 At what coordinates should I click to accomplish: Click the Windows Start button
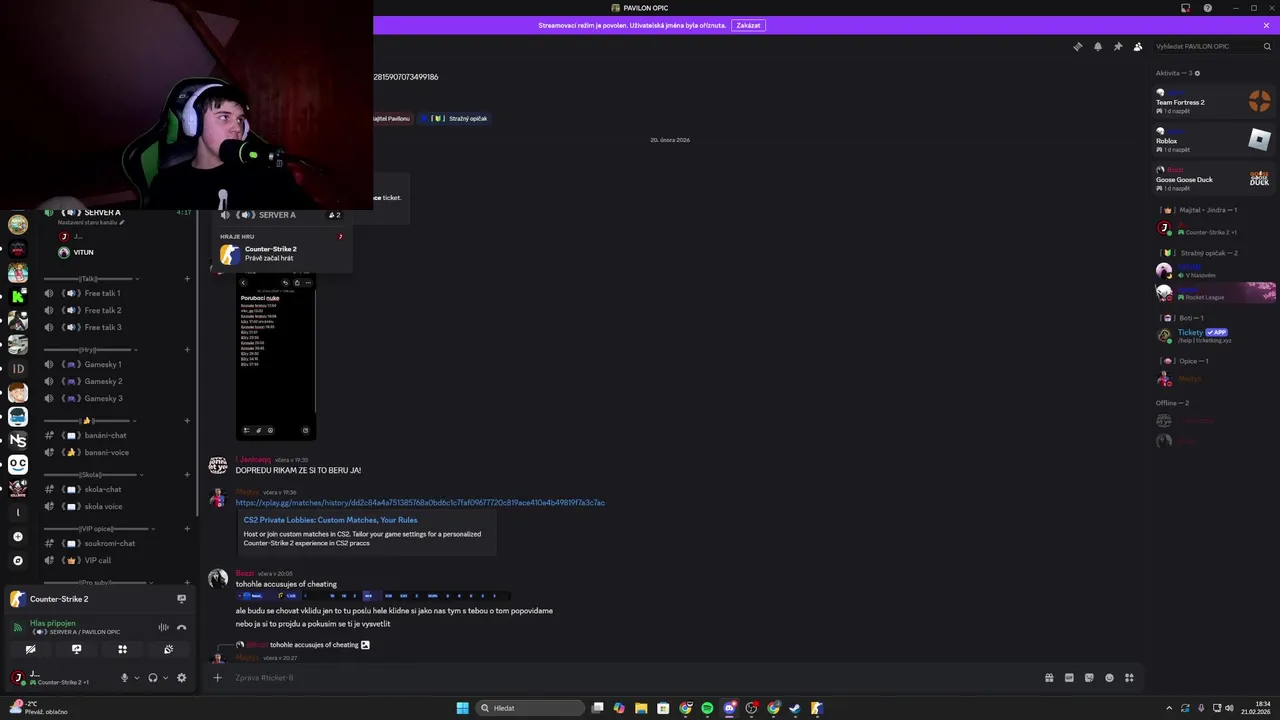[x=462, y=708]
